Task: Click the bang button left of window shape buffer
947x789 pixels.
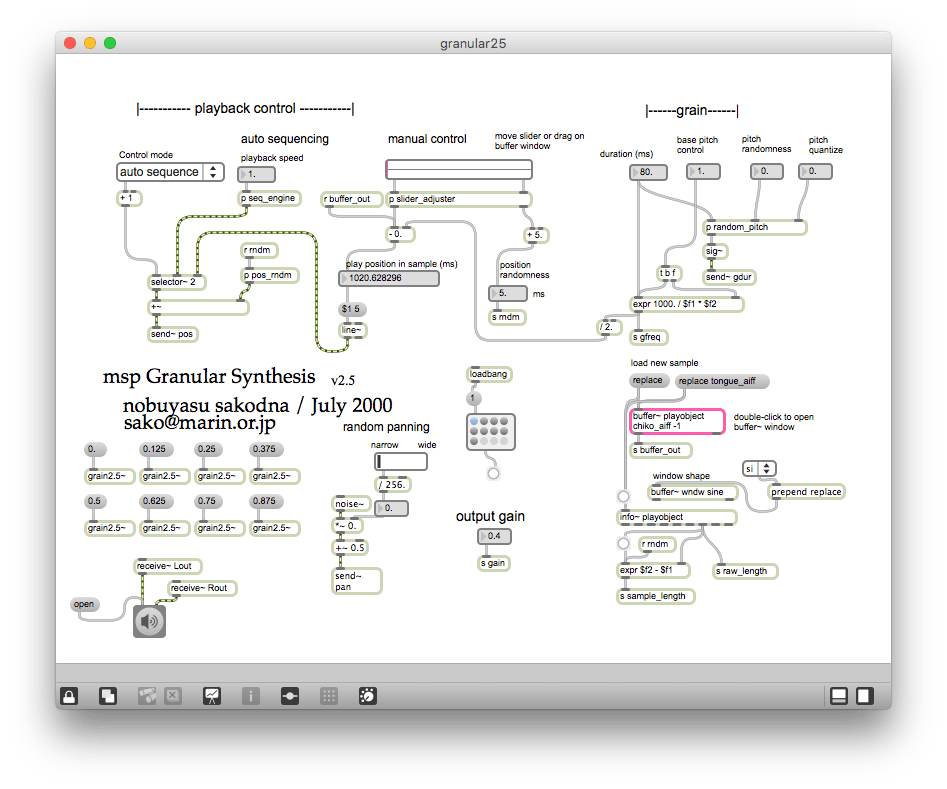Action: coord(623,496)
